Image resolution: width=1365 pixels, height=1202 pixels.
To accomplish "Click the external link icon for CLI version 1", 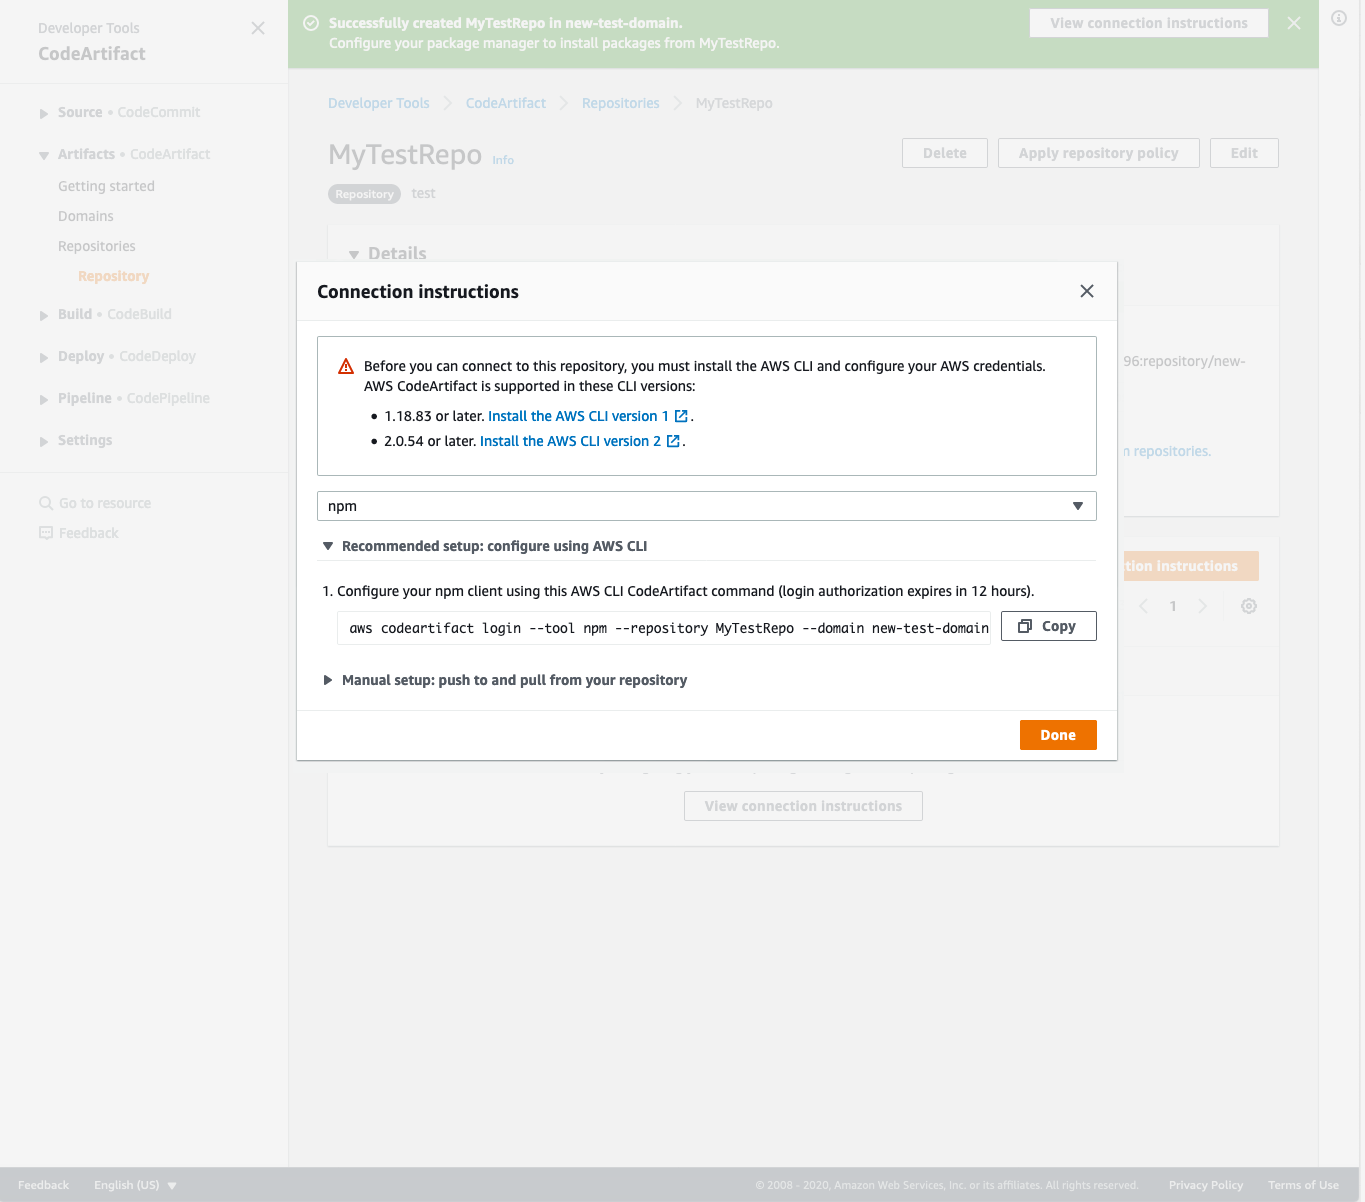I will click(681, 416).
